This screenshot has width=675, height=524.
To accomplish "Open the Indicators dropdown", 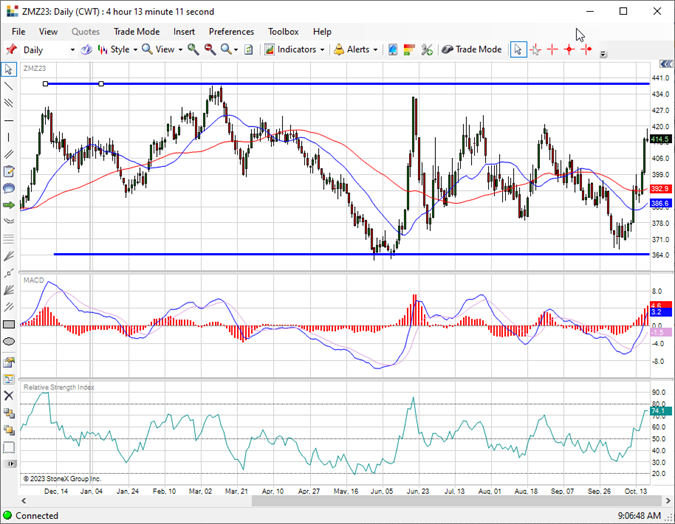I will point(294,50).
